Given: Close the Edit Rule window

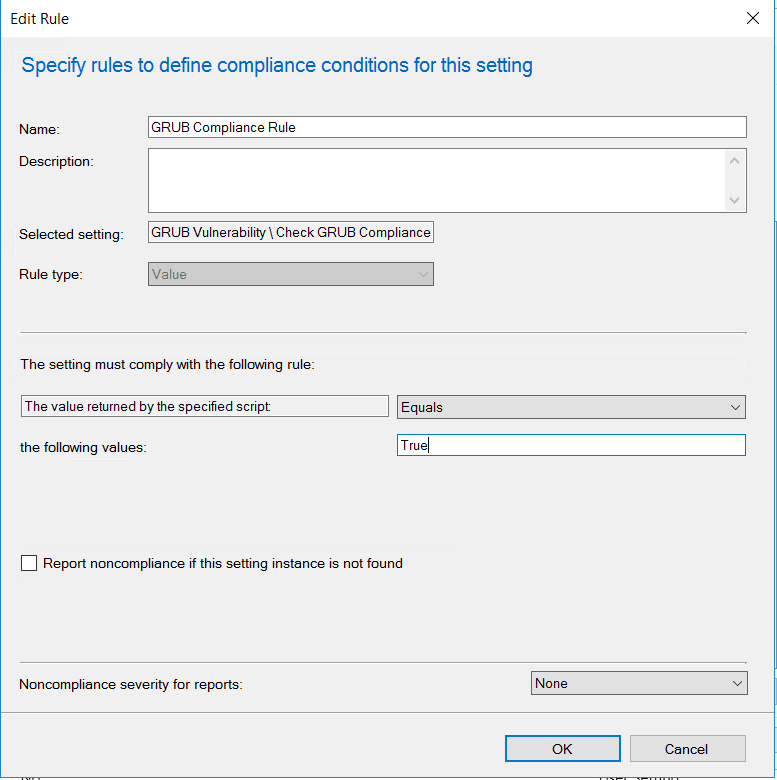Looking at the screenshot, I should coord(753,18).
